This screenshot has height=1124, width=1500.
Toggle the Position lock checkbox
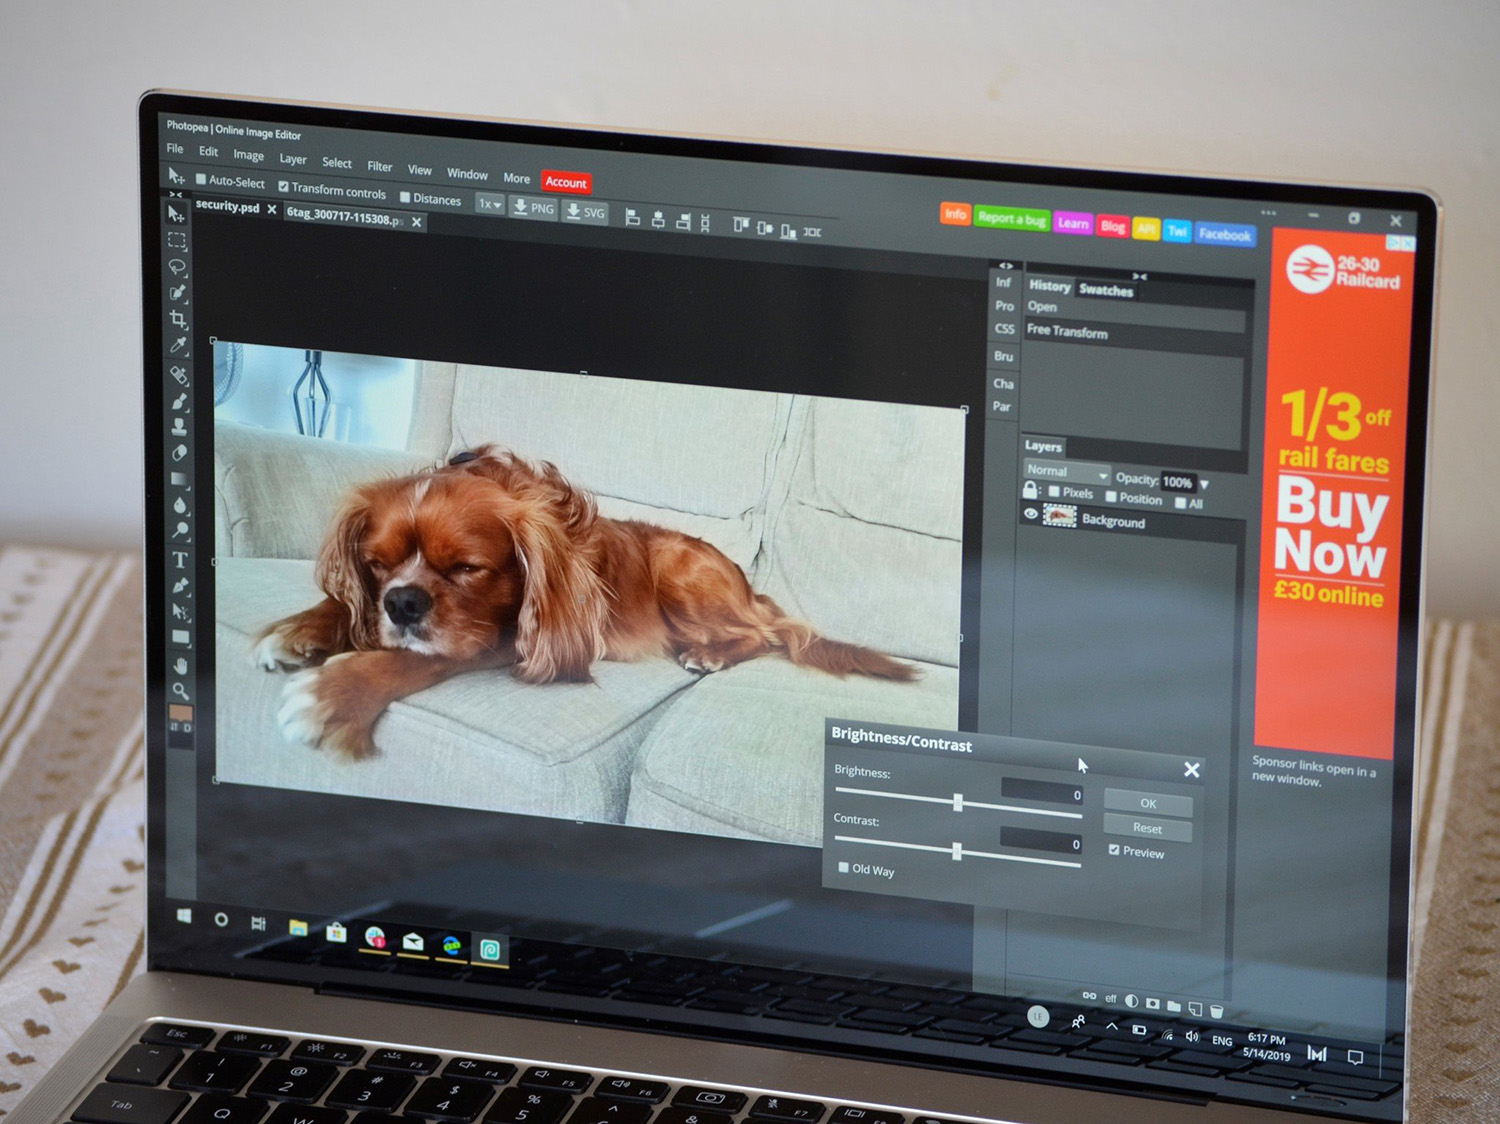(1111, 496)
